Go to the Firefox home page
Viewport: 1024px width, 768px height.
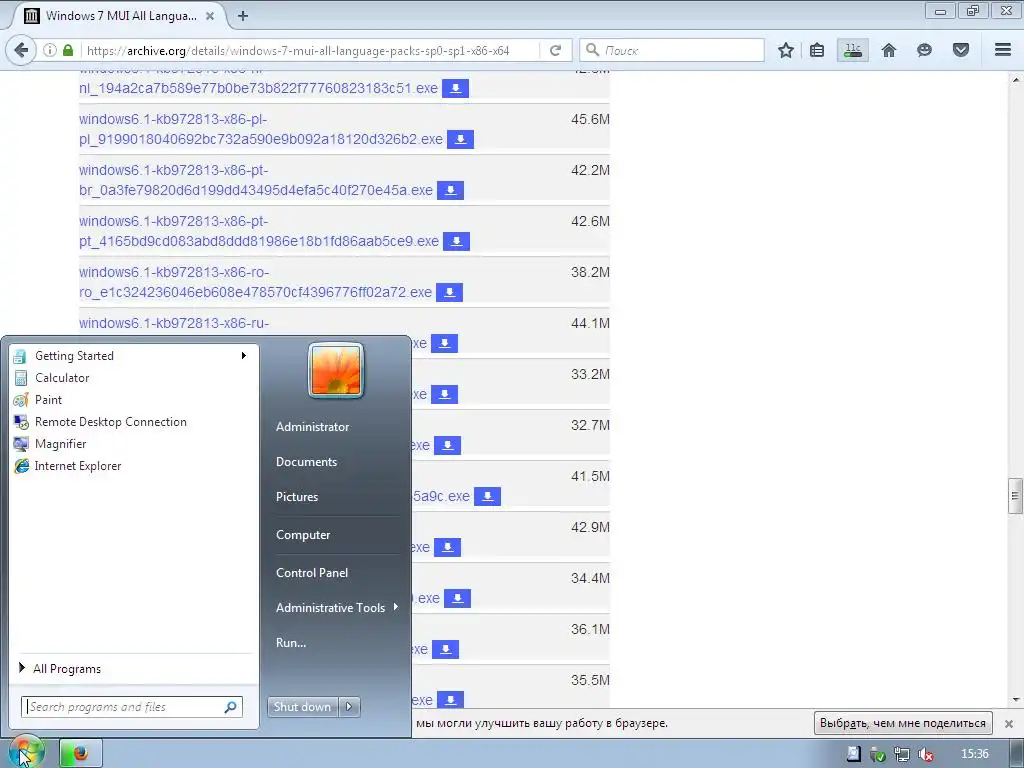(x=889, y=50)
